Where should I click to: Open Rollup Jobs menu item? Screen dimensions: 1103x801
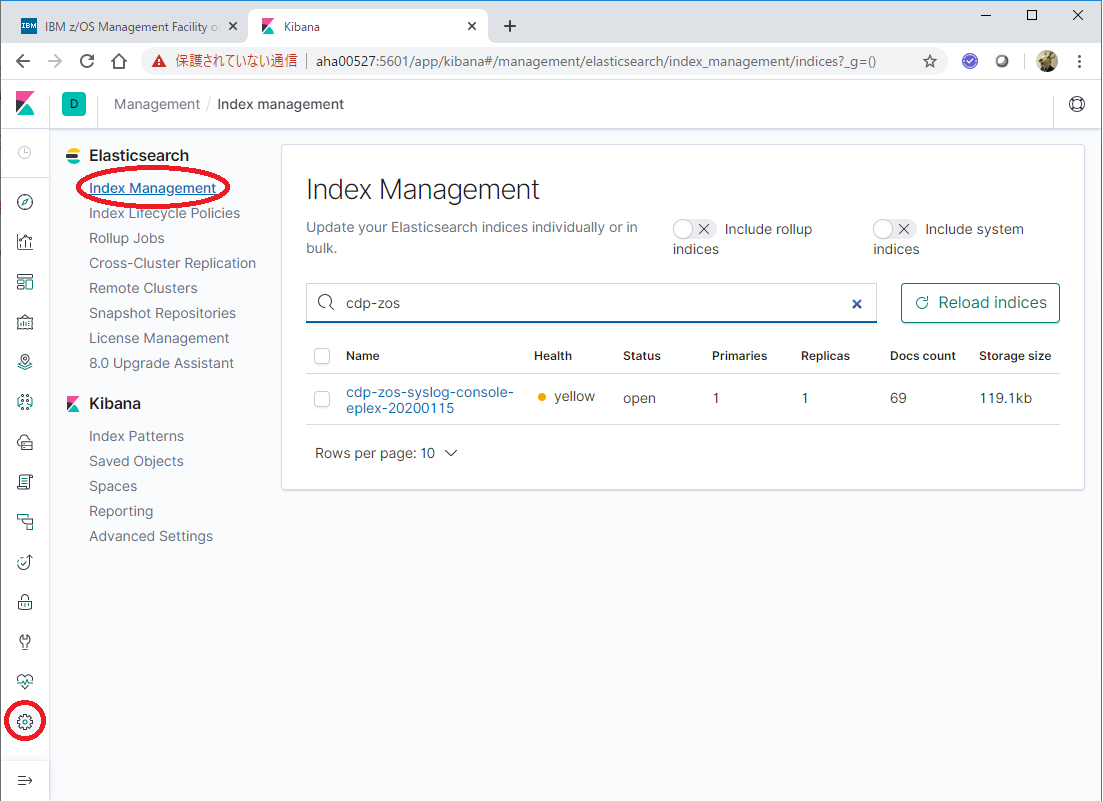point(127,238)
